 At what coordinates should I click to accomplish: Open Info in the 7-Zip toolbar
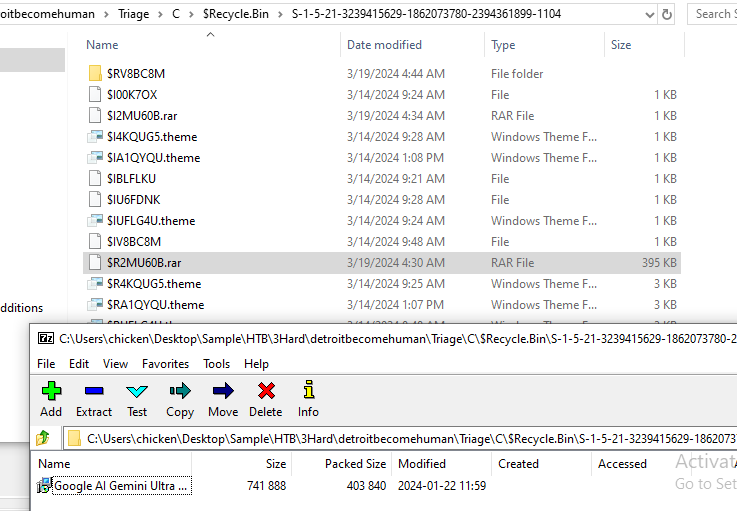click(308, 399)
